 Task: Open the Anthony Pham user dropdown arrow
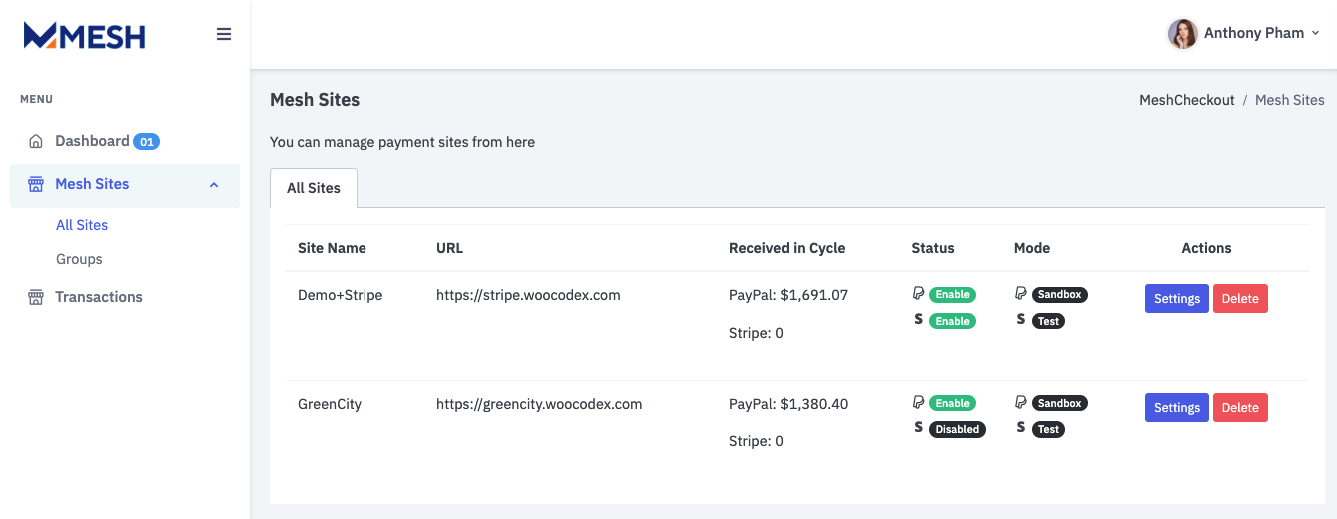click(x=1315, y=33)
